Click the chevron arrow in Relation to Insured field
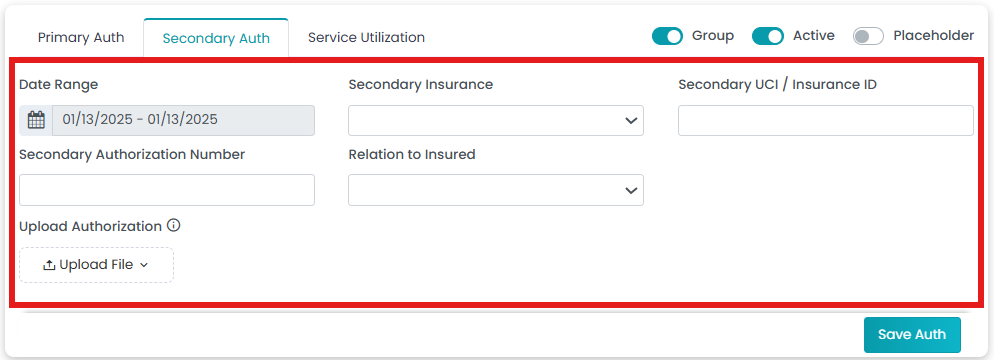This screenshot has width=994, height=360. 631,190
